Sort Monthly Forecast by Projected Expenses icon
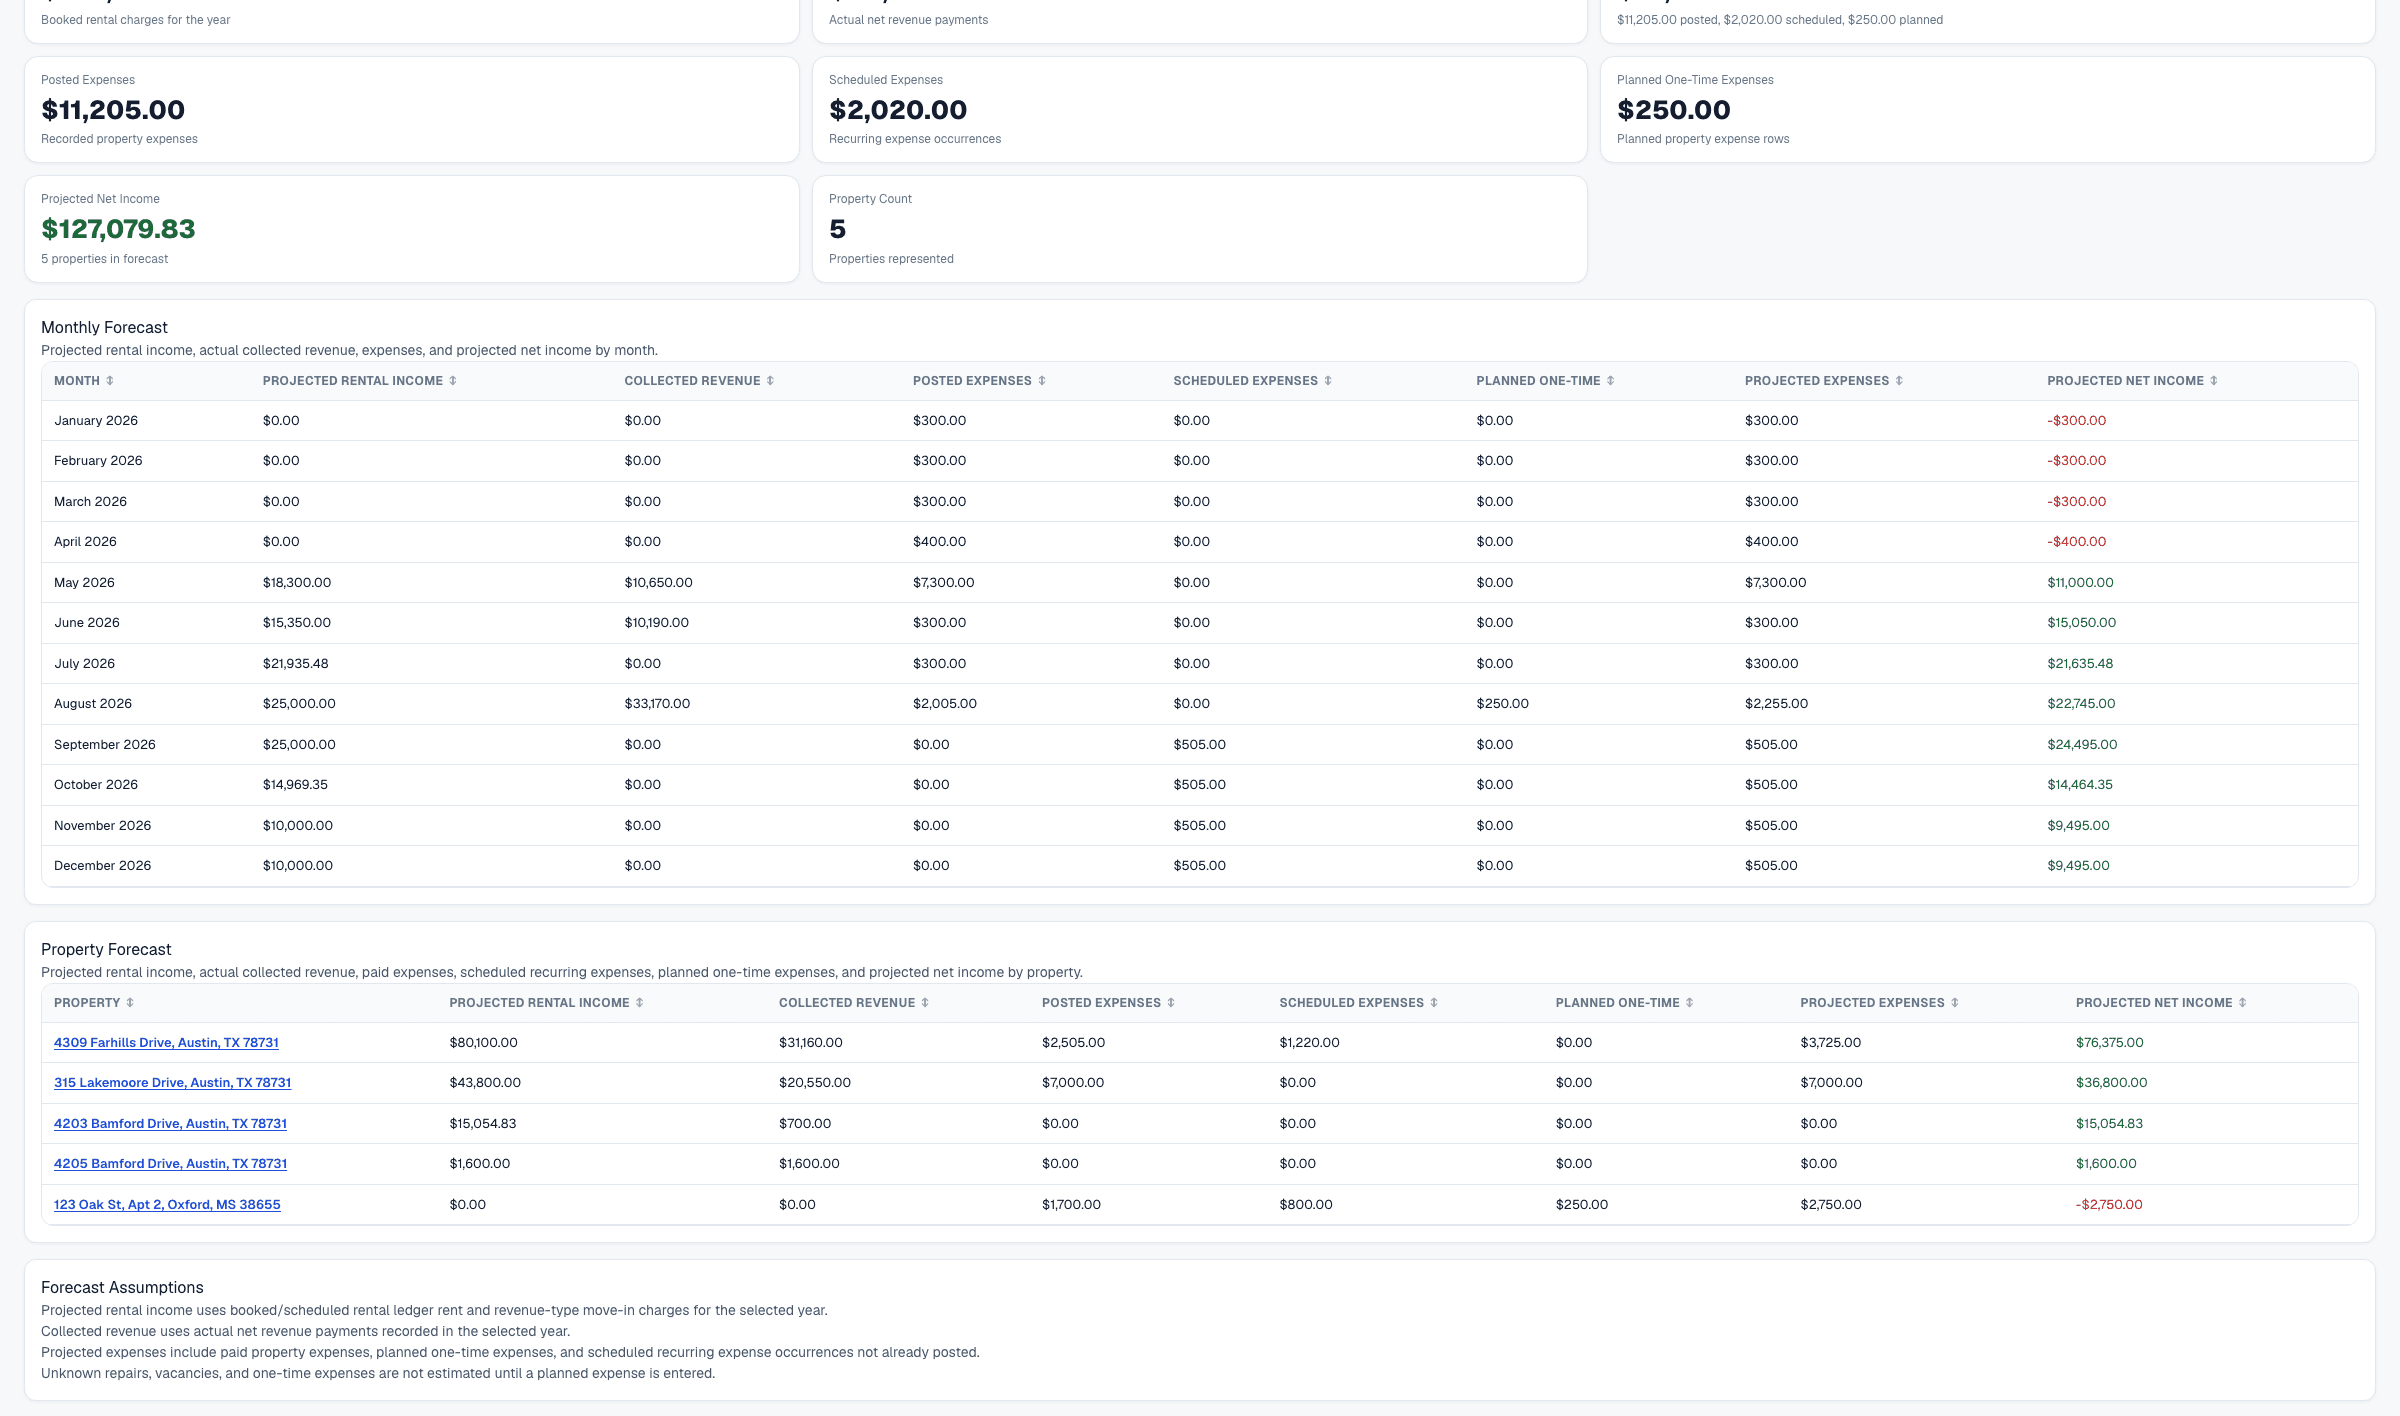Screen dimensions: 2400x1416 pos(1899,381)
